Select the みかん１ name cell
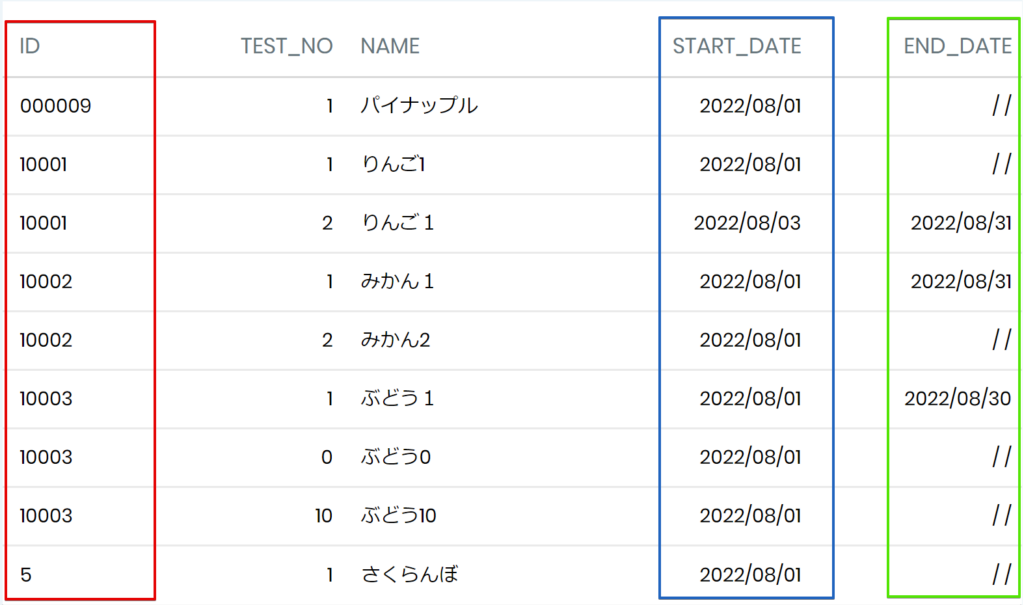Viewport: 1024px width, 605px height. (398, 282)
